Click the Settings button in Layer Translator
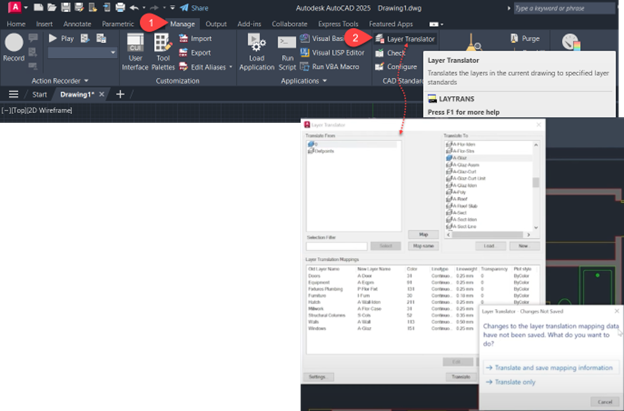624x411 pixels. 318,376
